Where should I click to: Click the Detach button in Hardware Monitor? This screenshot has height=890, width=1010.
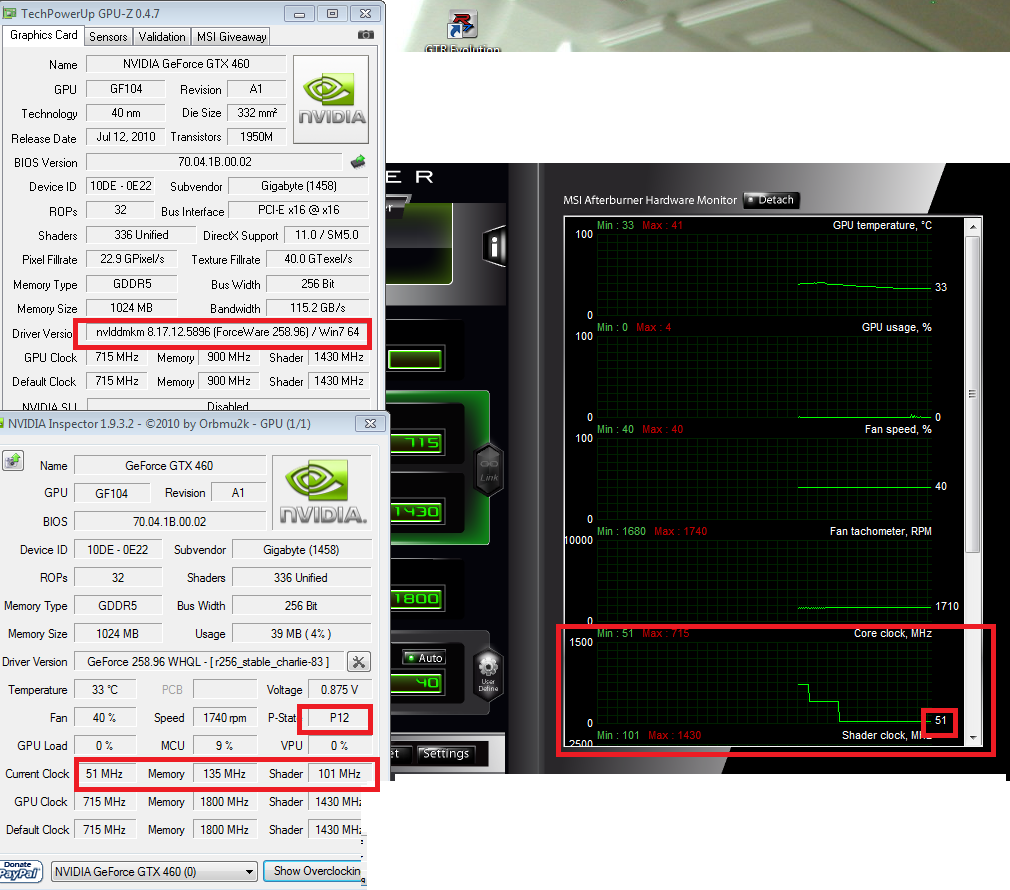click(771, 200)
